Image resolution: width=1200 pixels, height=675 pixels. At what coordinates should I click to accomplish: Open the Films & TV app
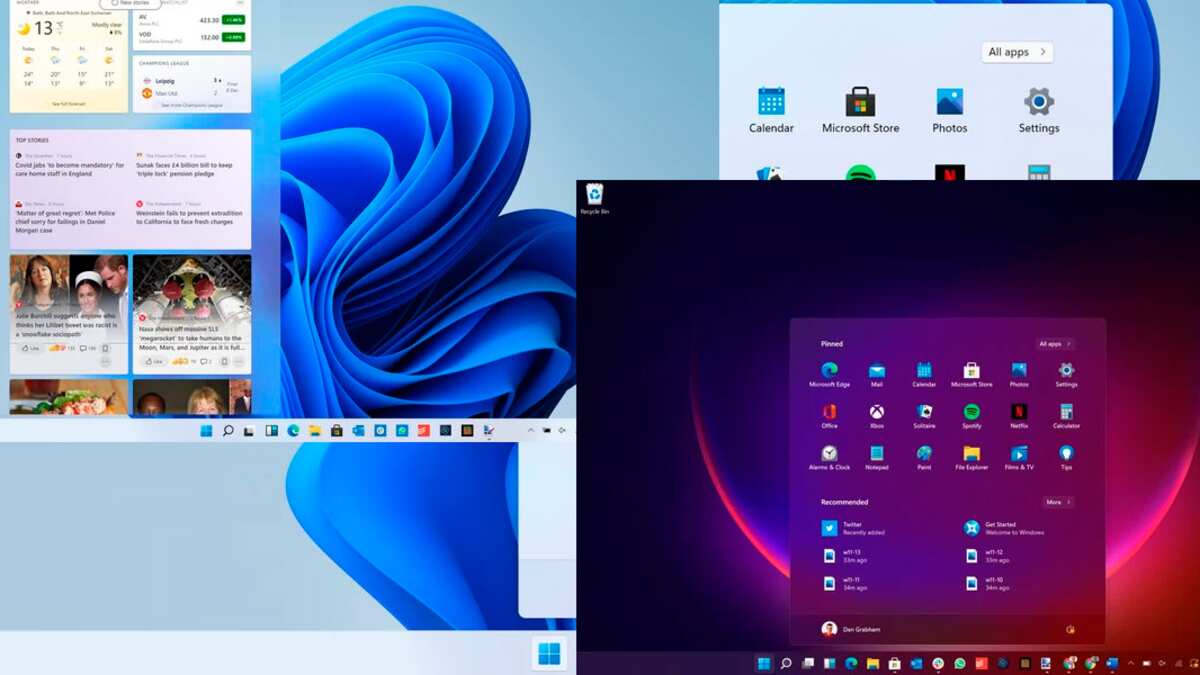tap(1019, 454)
